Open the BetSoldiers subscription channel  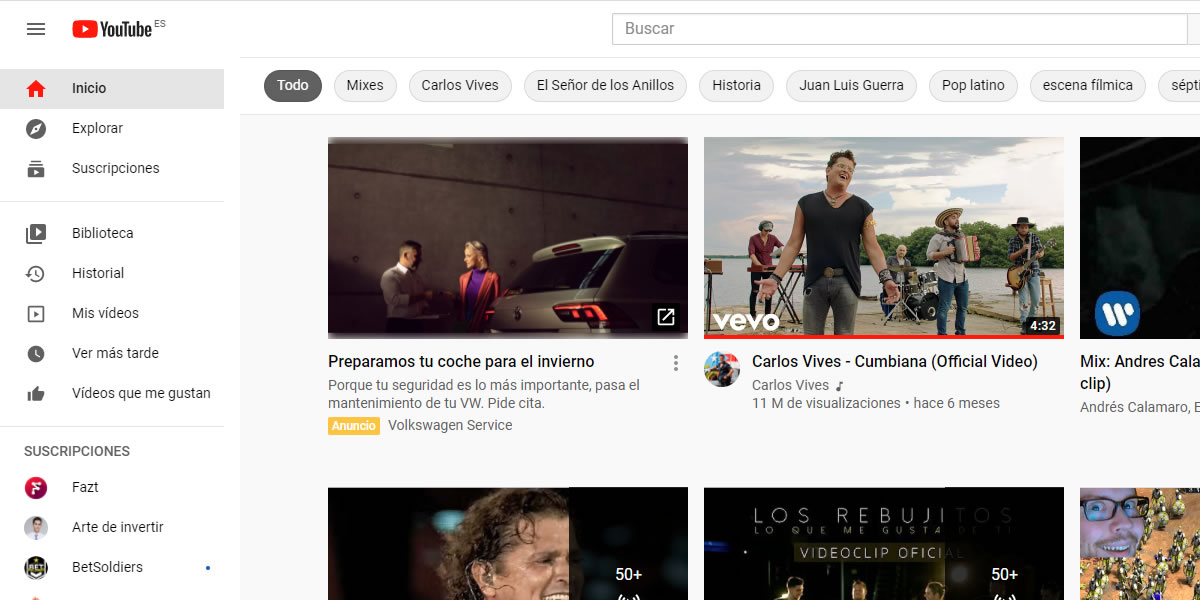[x=112, y=567]
